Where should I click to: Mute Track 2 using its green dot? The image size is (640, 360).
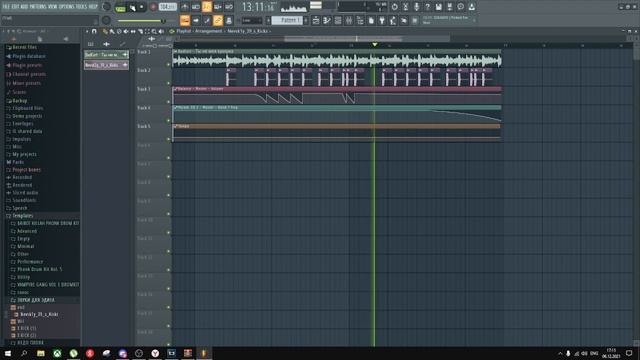click(169, 83)
